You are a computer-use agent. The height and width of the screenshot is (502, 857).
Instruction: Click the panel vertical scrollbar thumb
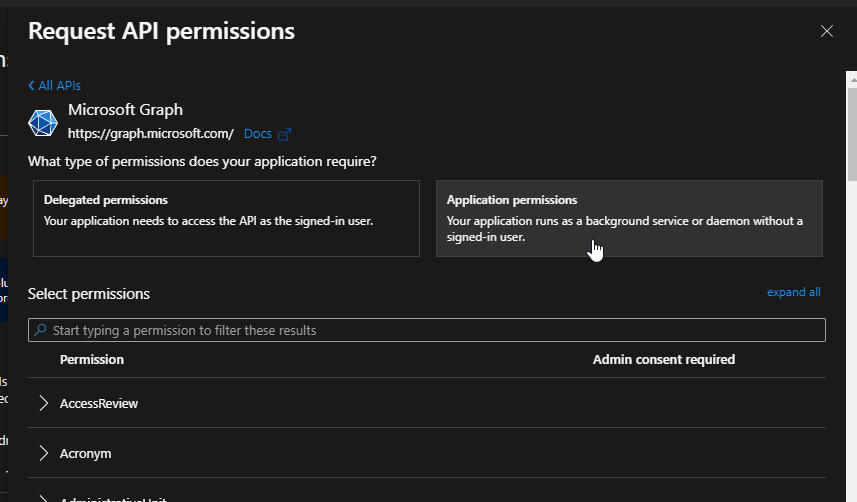[x=852, y=134]
